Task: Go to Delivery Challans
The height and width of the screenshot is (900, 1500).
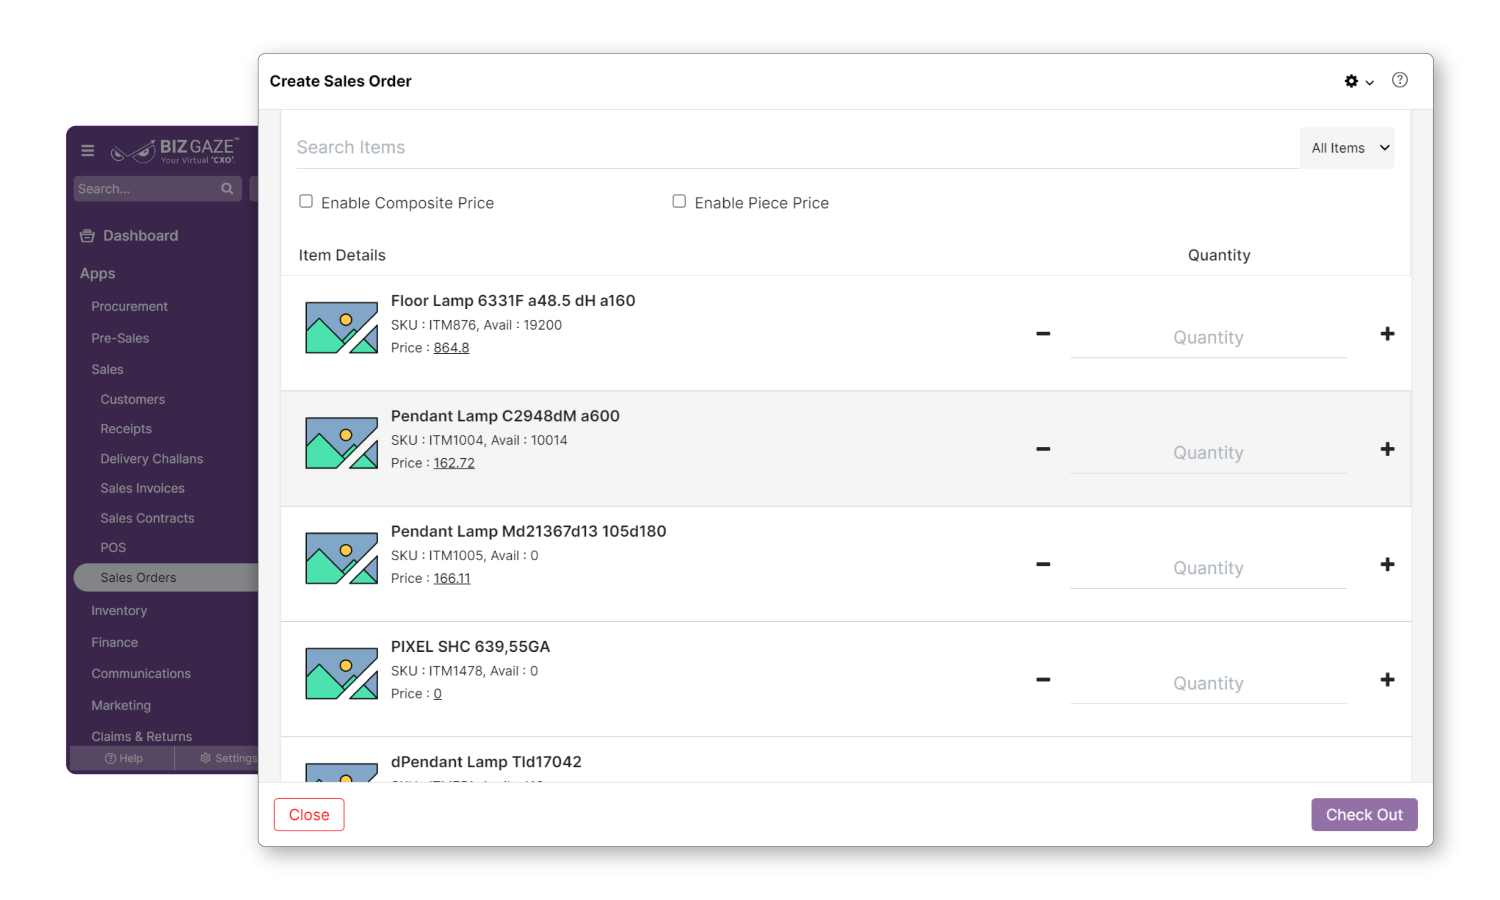Action: [151, 459]
